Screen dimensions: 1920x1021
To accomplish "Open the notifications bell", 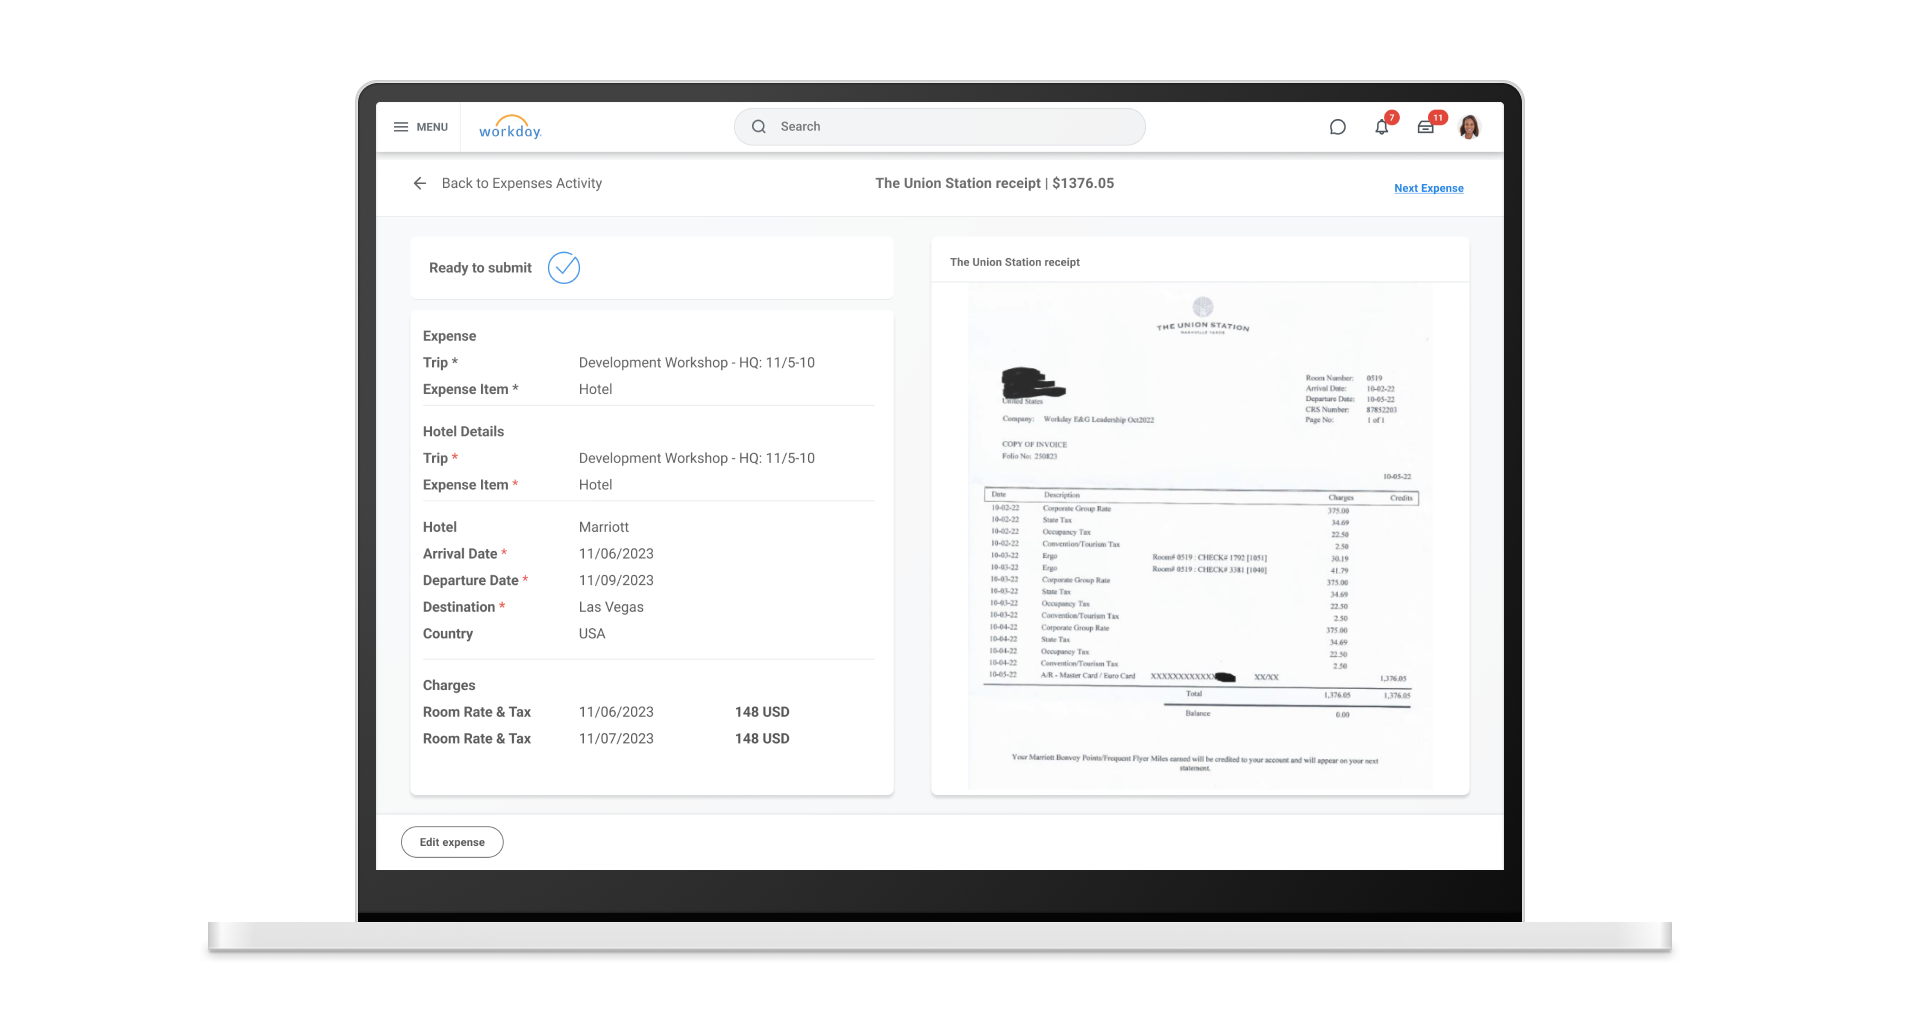I will (x=1382, y=127).
